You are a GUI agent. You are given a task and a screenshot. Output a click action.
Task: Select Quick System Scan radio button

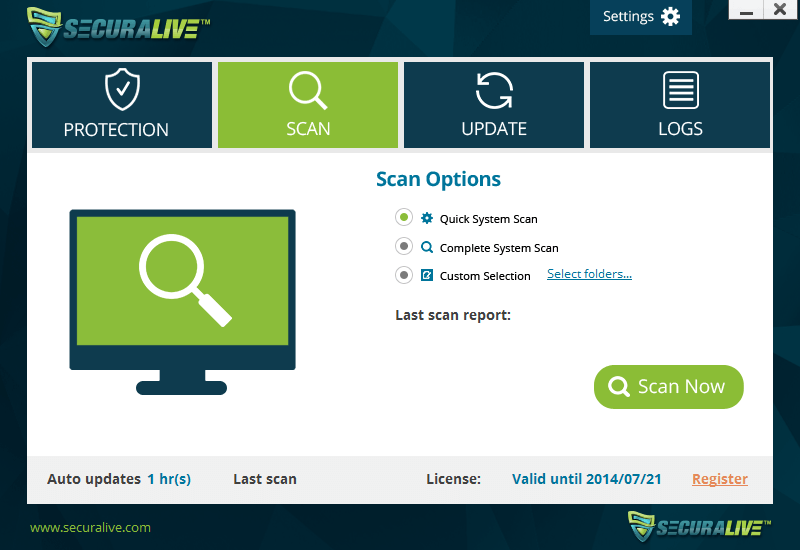(x=404, y=218)
